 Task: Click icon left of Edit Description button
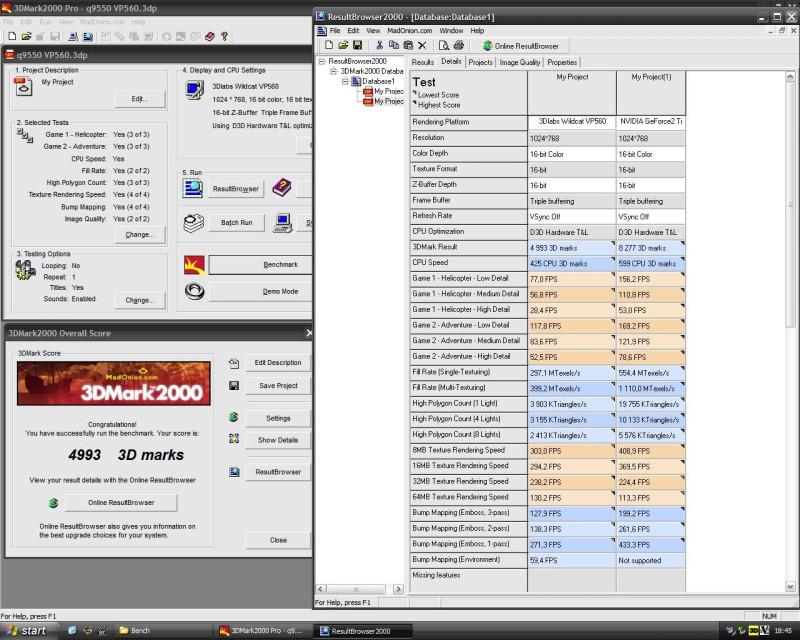(234, 363)
